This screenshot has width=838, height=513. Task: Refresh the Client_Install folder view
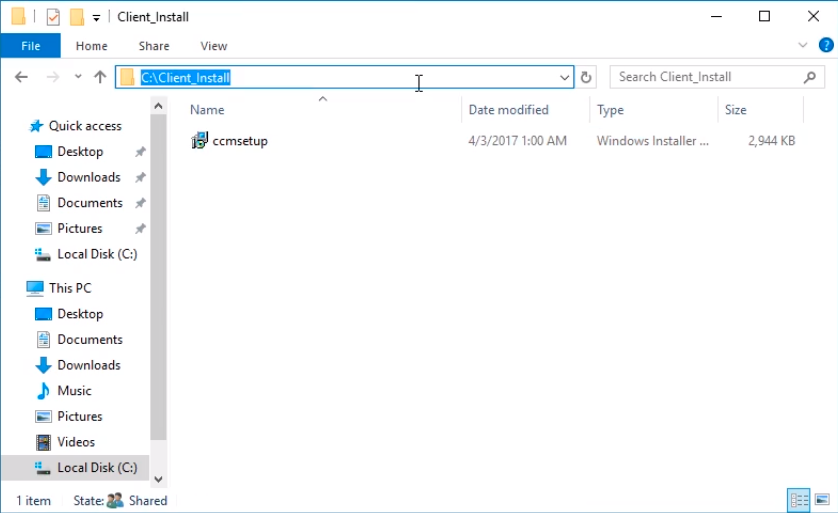click(x=586, y=77)
